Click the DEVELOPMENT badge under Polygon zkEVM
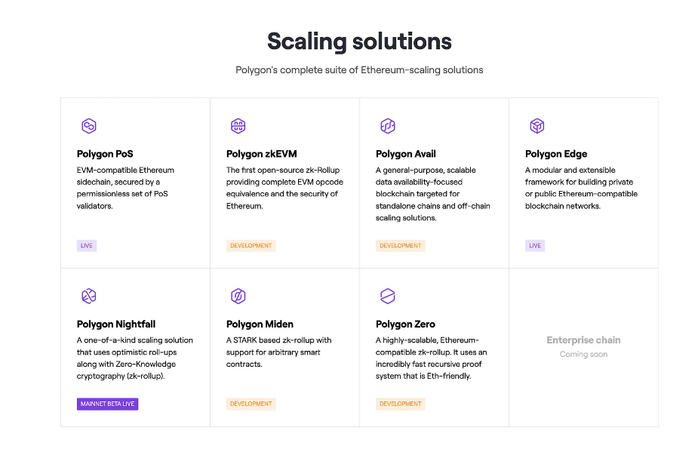The image size is (700, 449). click(251, 245)
